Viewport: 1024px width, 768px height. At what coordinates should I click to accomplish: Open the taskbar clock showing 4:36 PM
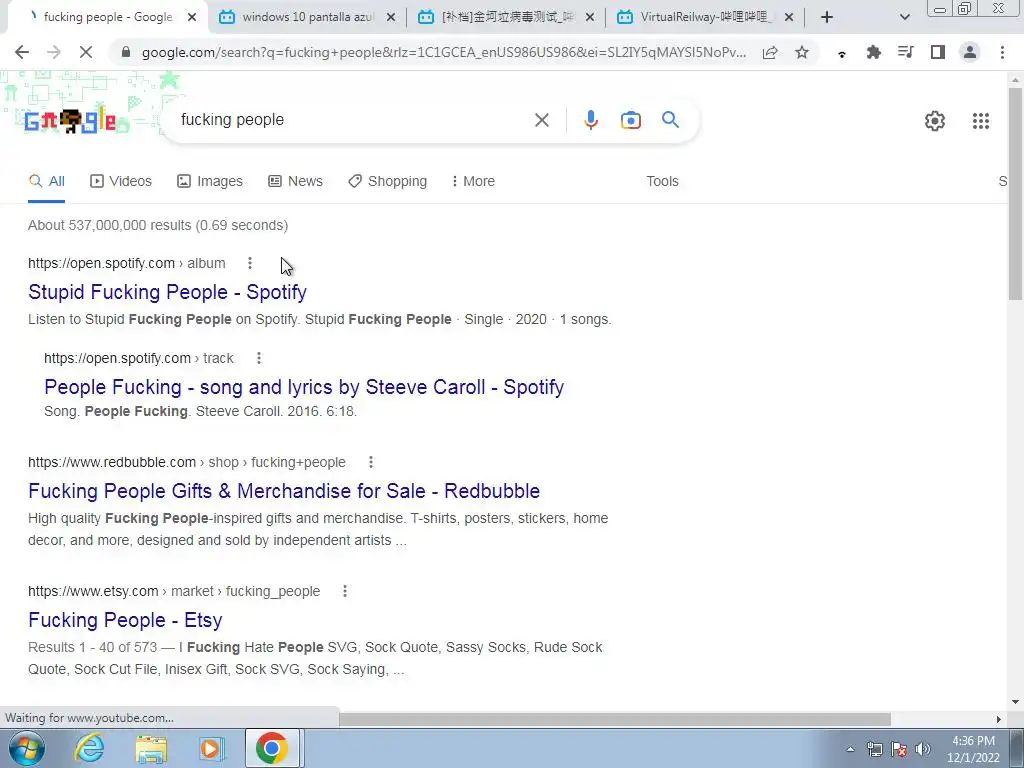973,749
